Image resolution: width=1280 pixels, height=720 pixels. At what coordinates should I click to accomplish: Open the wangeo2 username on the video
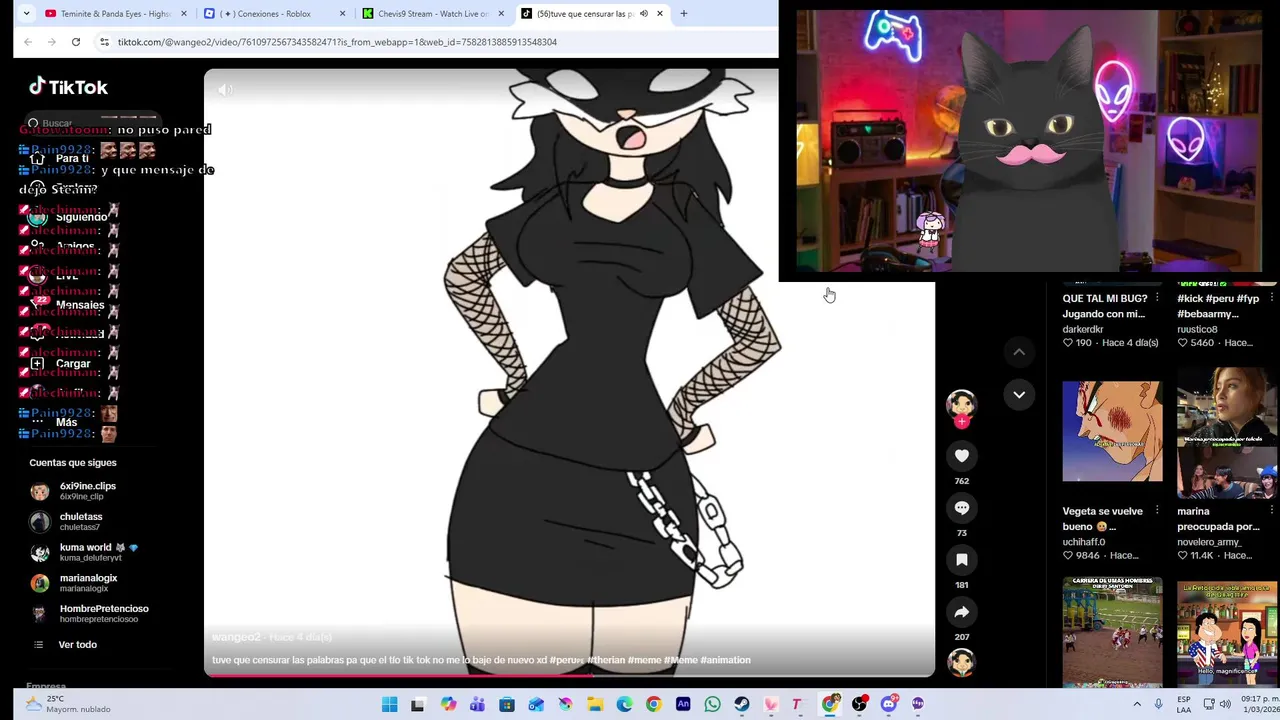236,637
